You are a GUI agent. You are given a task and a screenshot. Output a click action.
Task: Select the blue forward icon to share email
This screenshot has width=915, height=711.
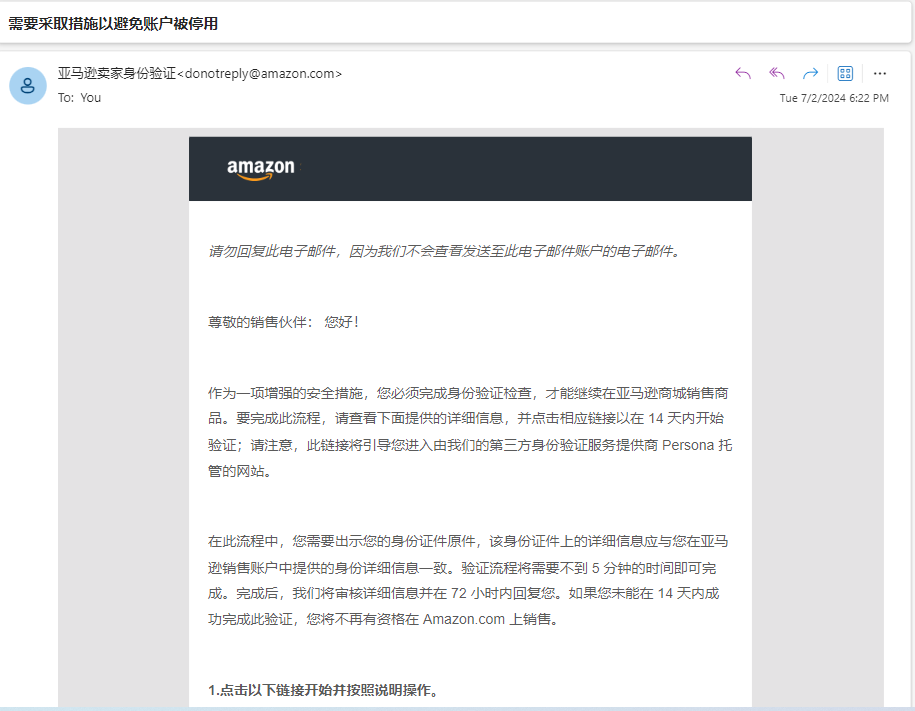click(810, 73)
